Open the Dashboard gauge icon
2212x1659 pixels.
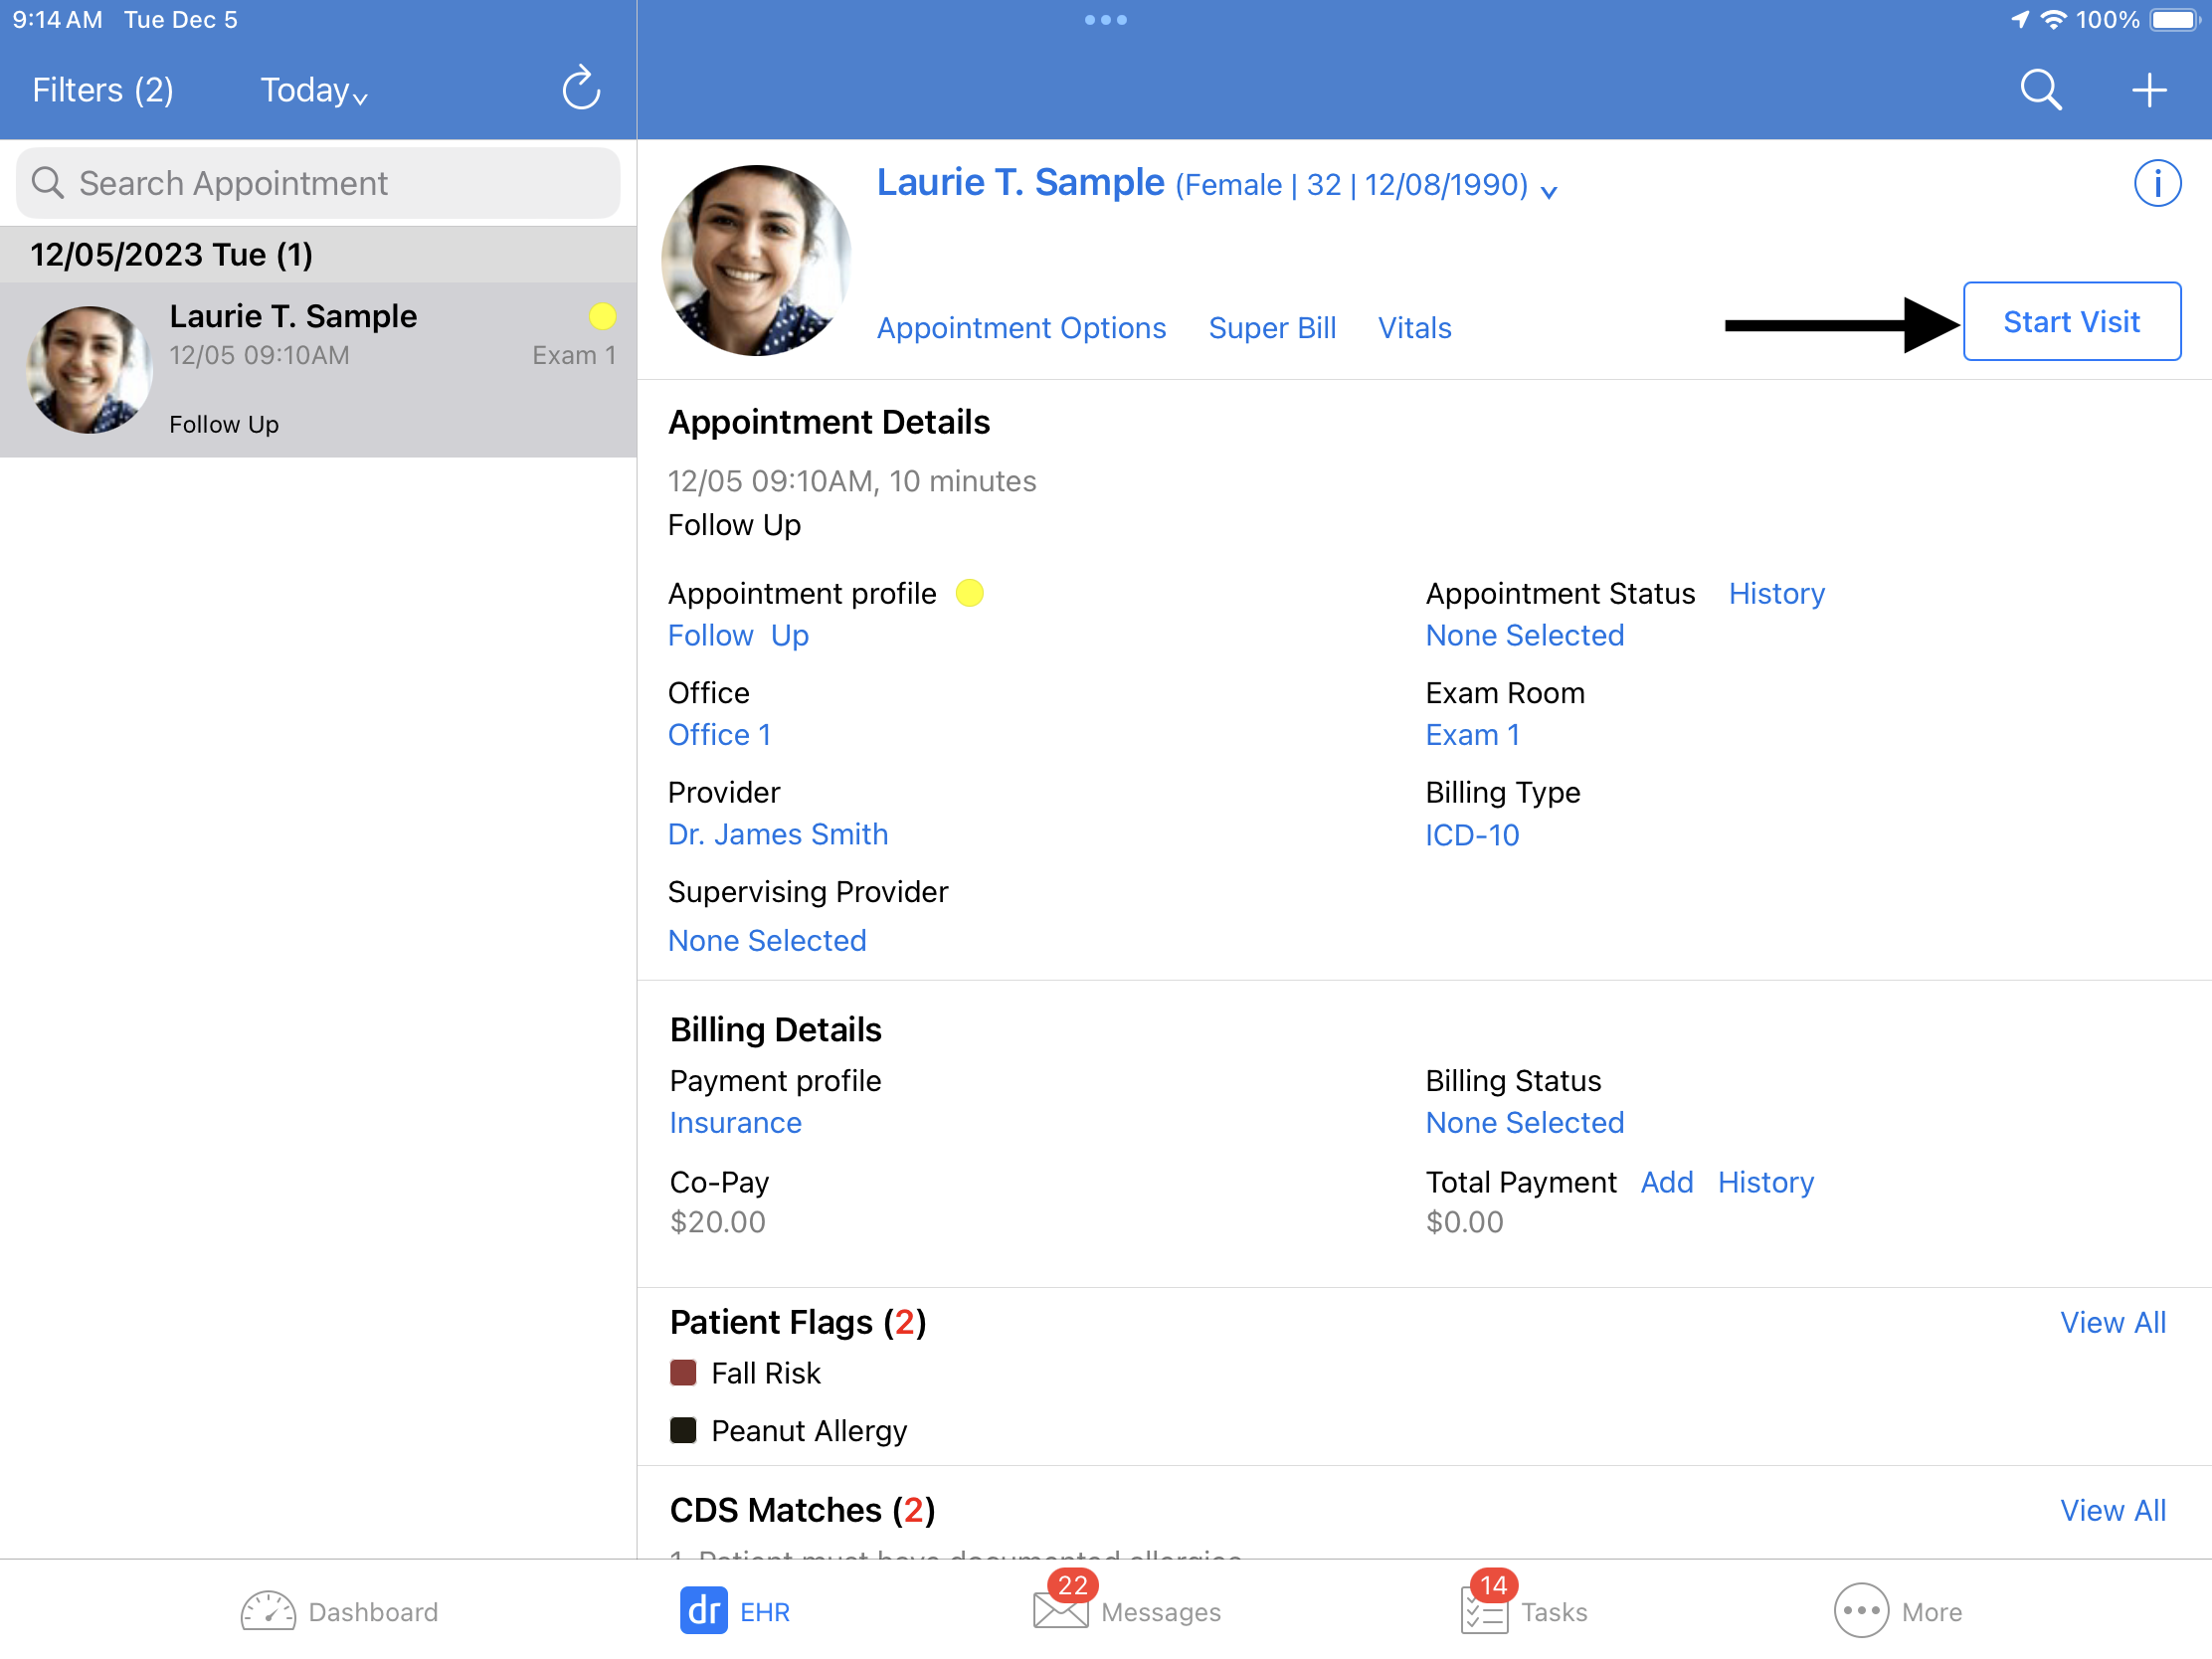click(268, 1611)
